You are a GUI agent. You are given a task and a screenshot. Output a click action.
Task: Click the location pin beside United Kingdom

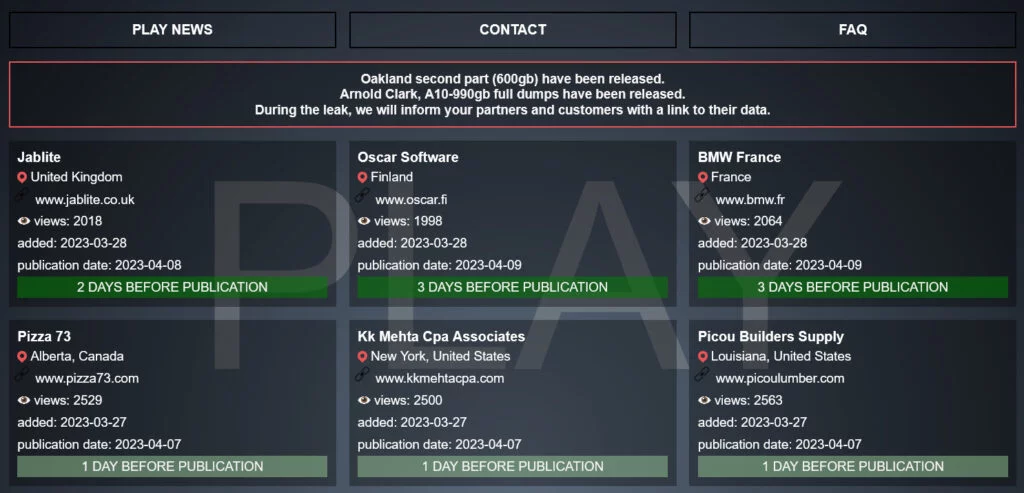22,178
